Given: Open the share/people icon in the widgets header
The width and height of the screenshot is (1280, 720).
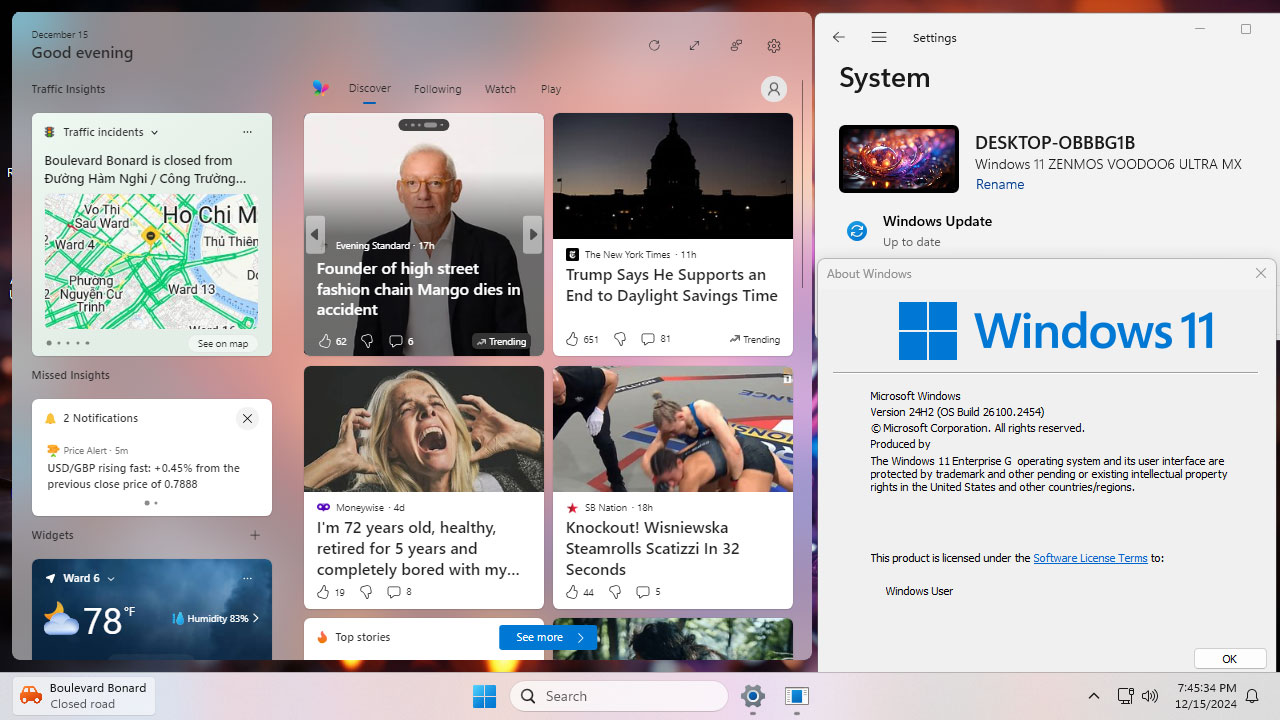Looking at the screenshot, I should pos(735,46).
